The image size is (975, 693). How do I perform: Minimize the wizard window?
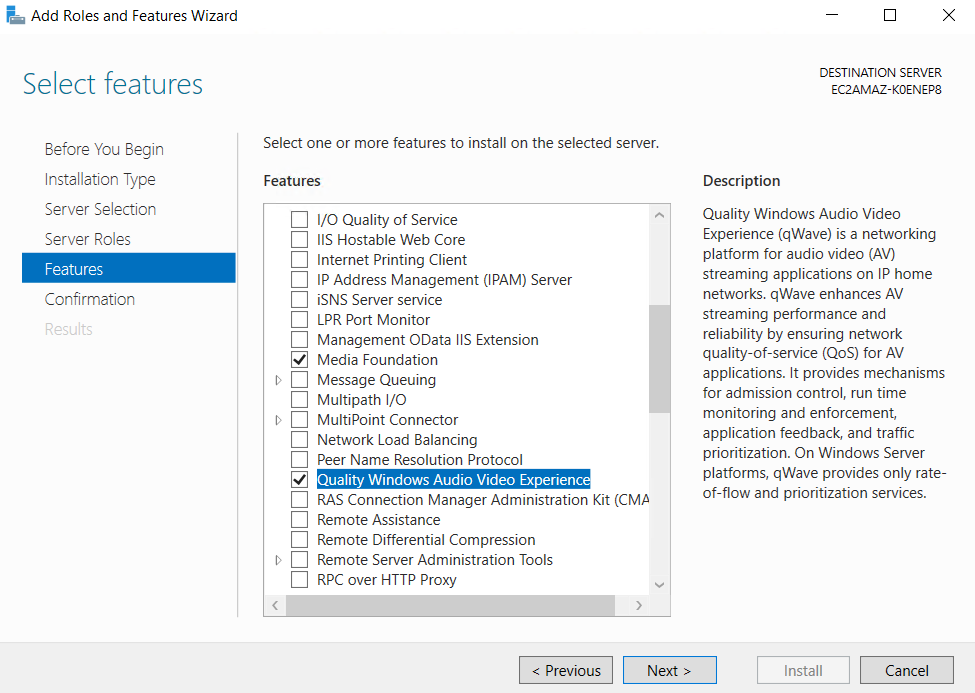point(831,15)
